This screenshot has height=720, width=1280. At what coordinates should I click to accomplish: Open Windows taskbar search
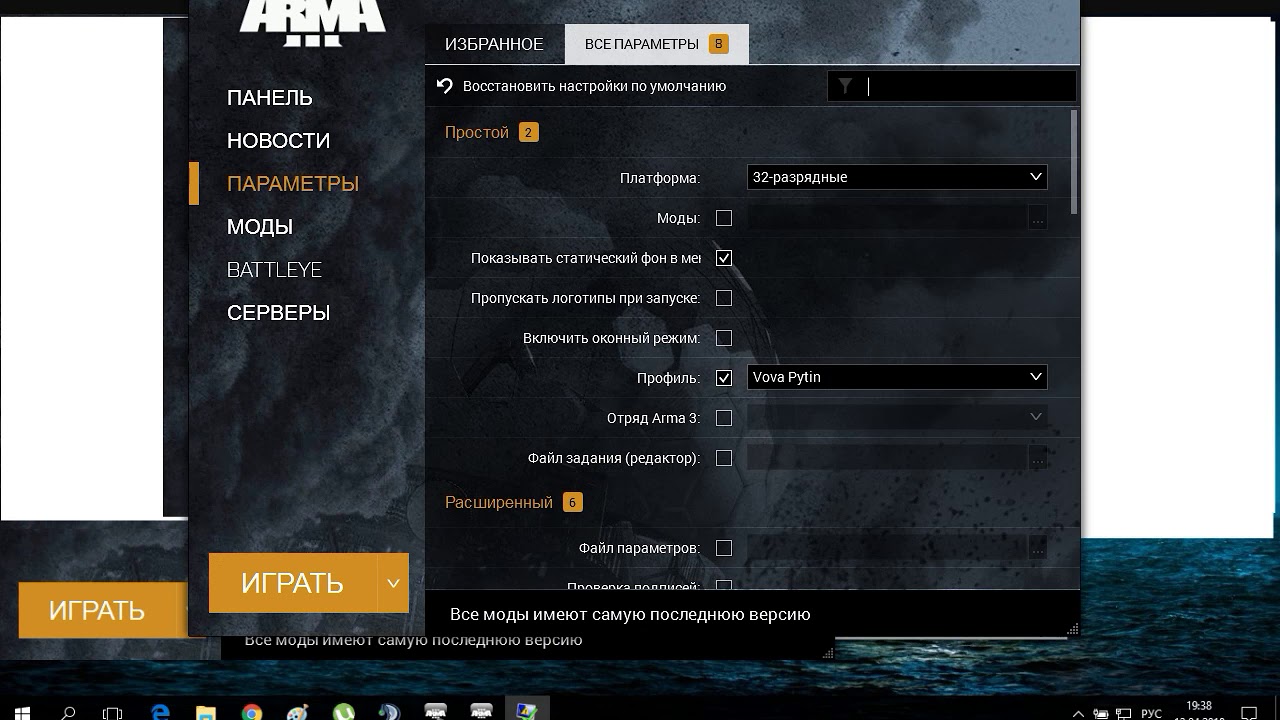click(x=68, y=712)
